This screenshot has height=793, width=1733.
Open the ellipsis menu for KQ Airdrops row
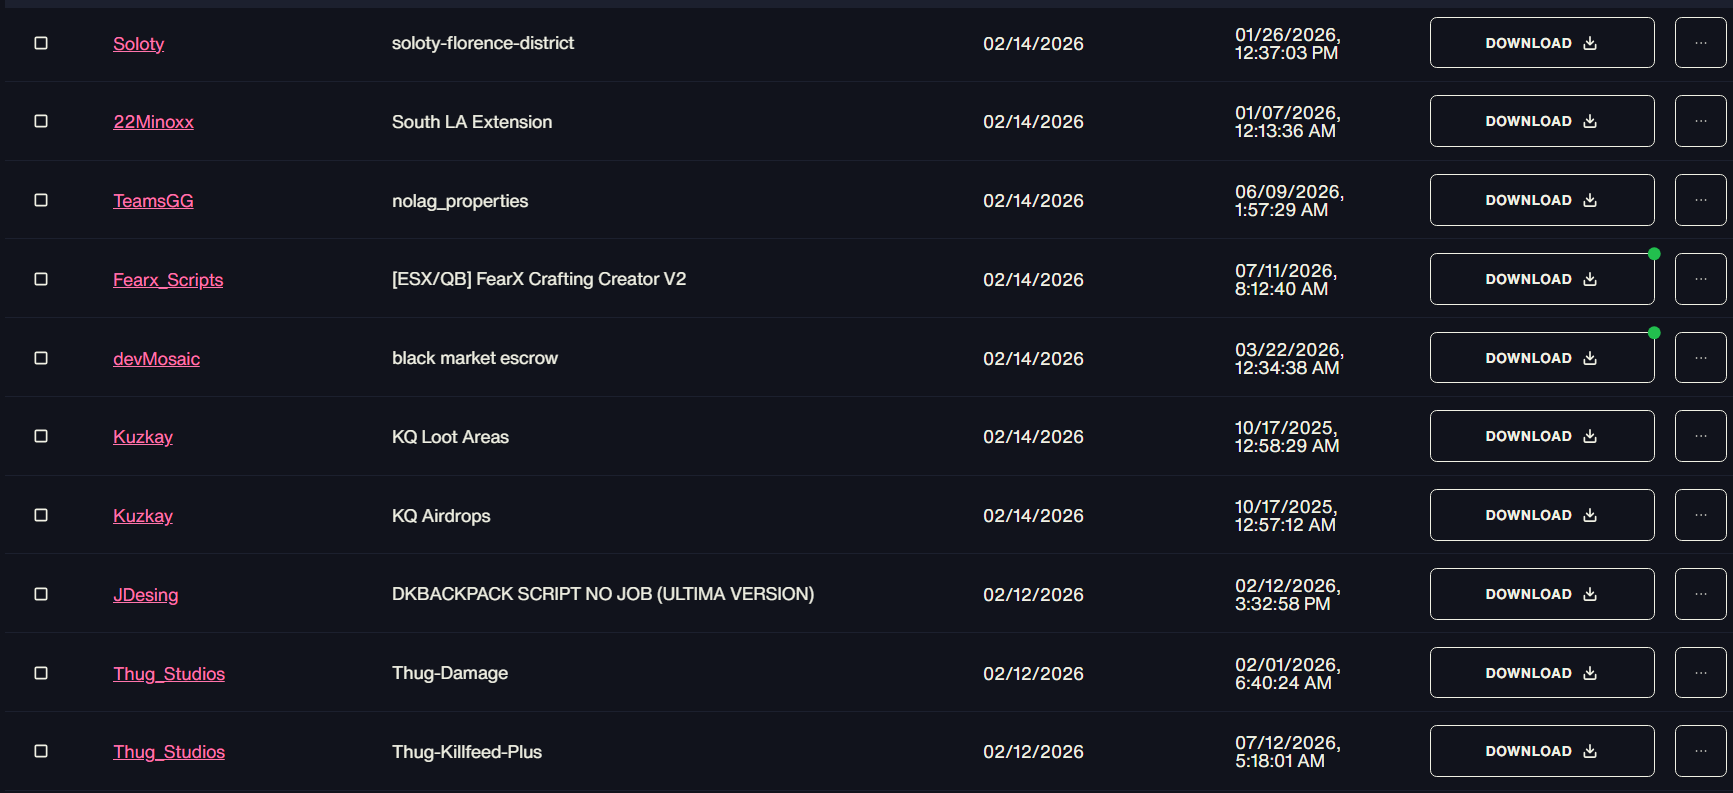[x=1700, y=515]
